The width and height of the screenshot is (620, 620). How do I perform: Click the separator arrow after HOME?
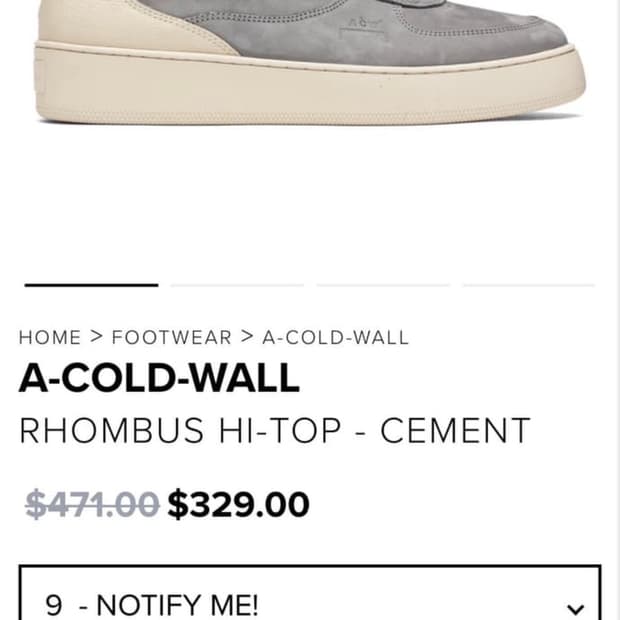coord(96,337)
